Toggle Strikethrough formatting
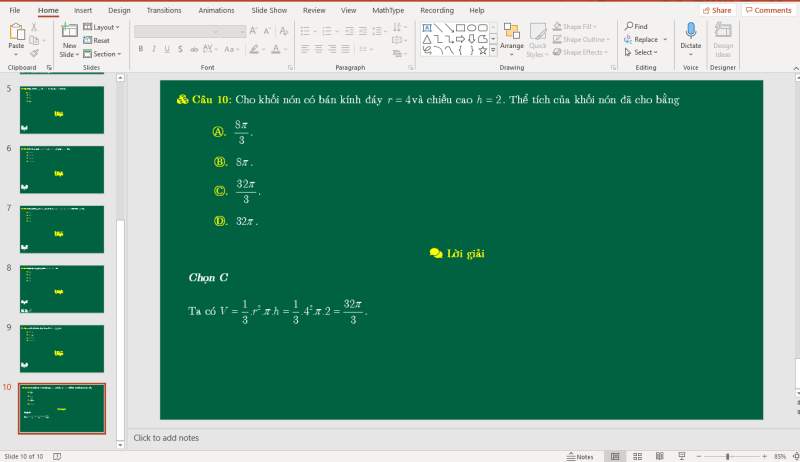 (x=194, y=49)
